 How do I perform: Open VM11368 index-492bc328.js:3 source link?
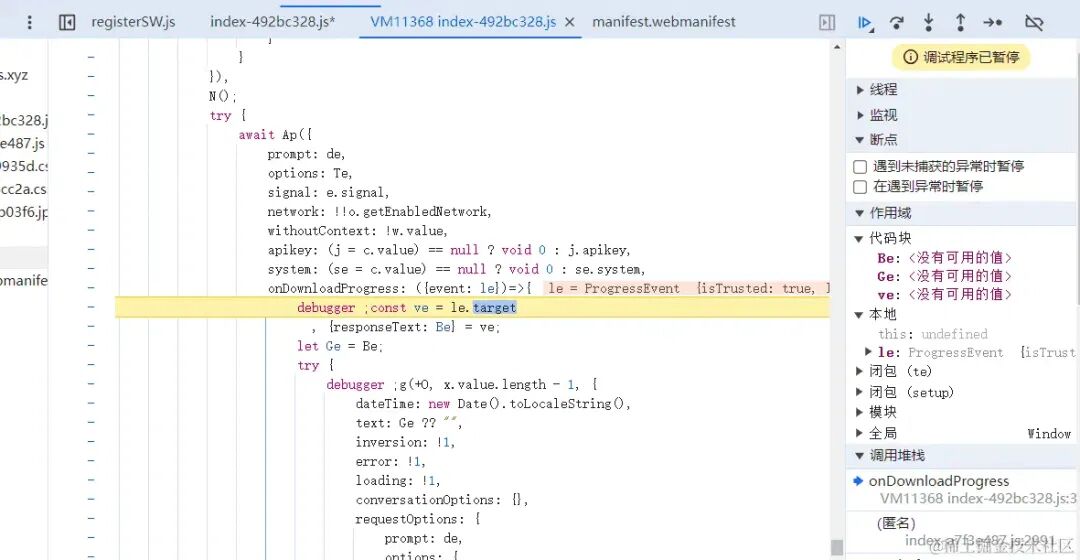coord(978,499)
